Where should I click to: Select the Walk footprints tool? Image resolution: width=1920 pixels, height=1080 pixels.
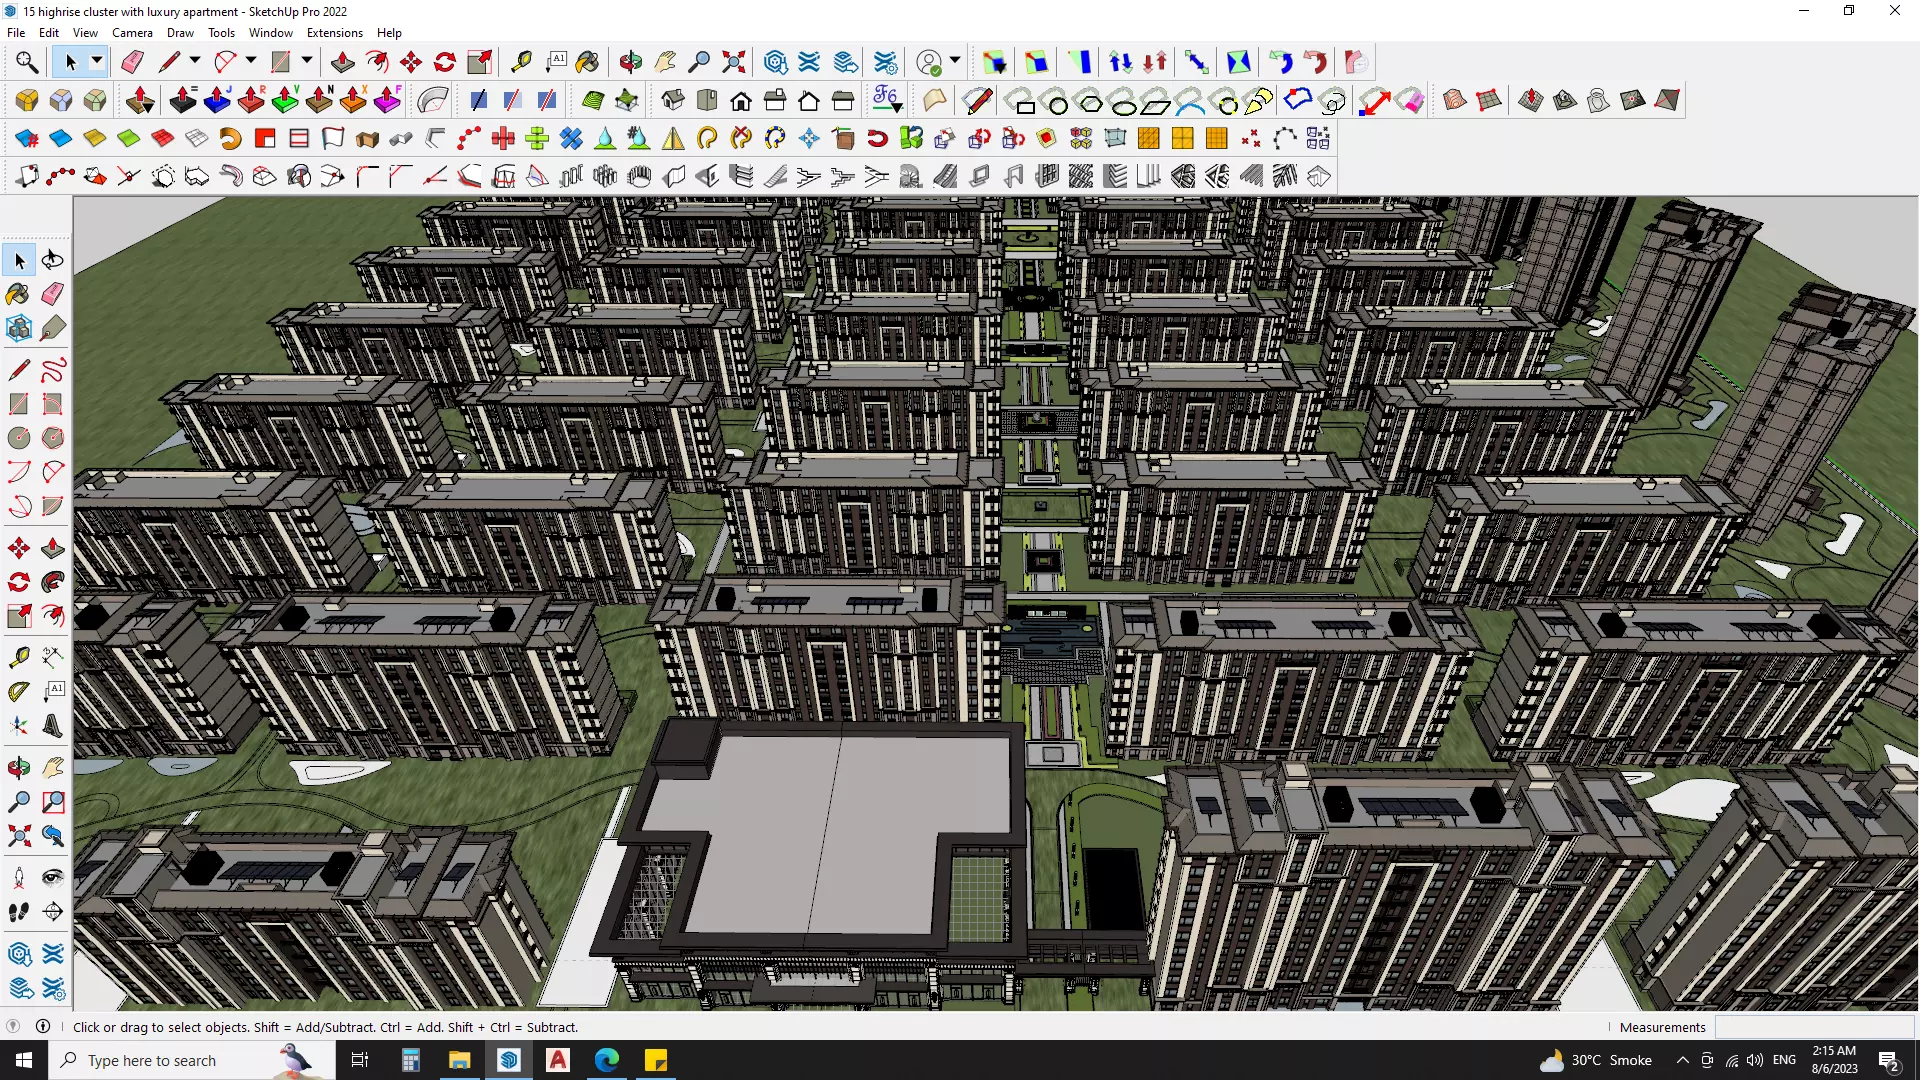18,912
